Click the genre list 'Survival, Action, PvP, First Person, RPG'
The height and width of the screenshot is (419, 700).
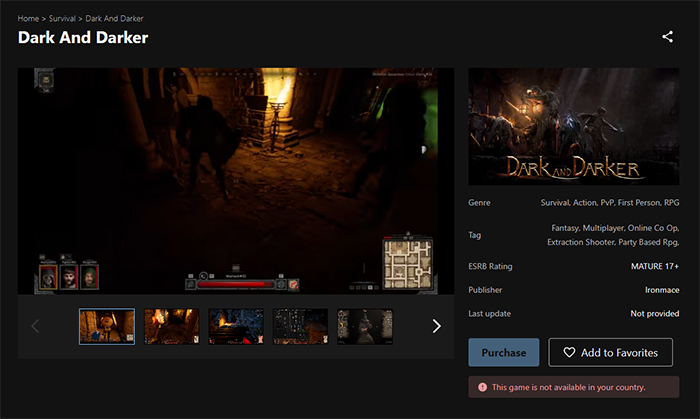coord(610,203)
